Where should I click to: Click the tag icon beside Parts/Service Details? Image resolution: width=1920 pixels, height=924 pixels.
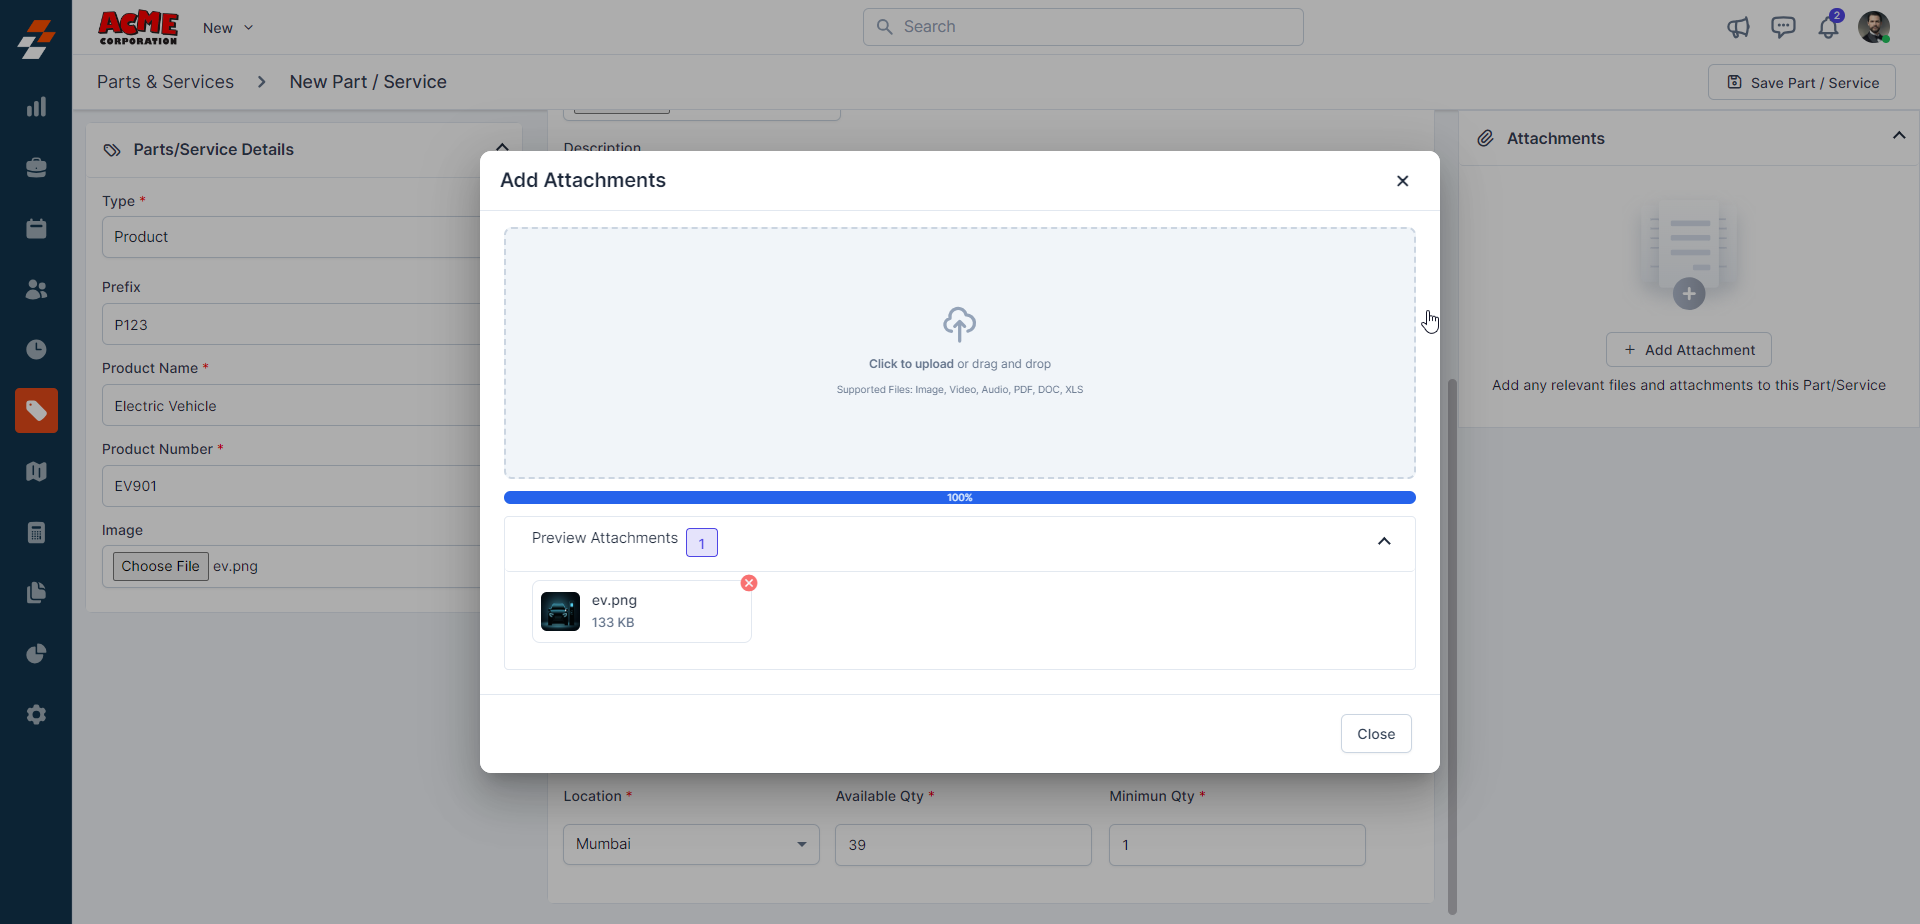112,150
